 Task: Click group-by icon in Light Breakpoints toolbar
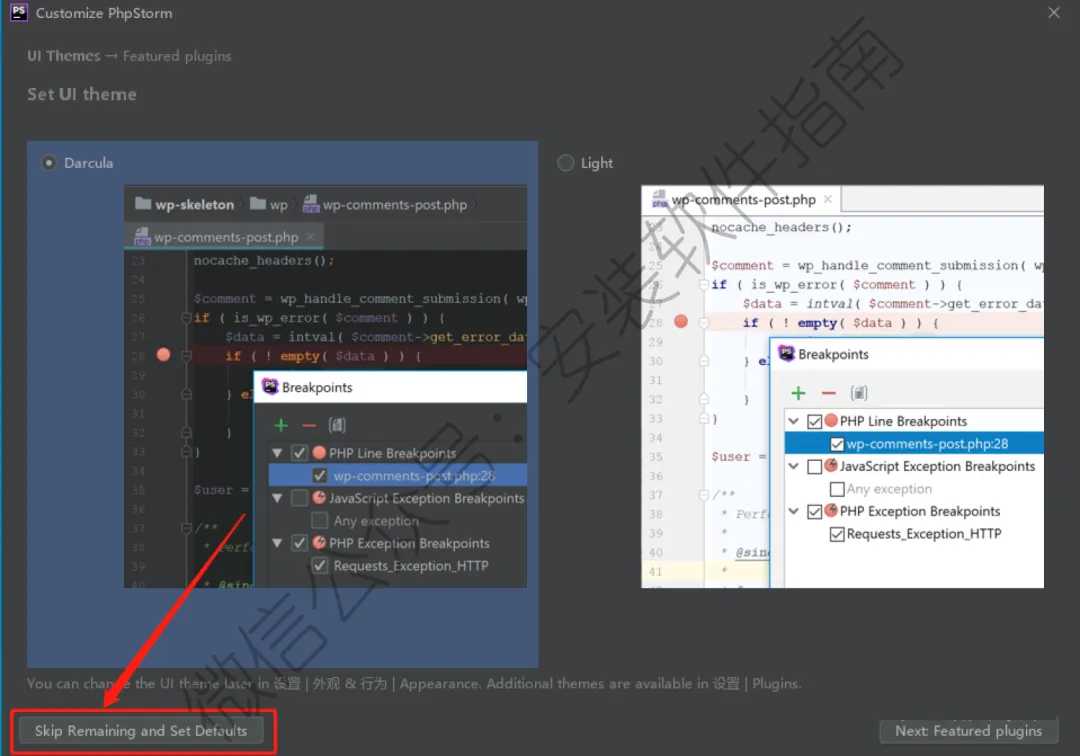[x=859, y=392]
